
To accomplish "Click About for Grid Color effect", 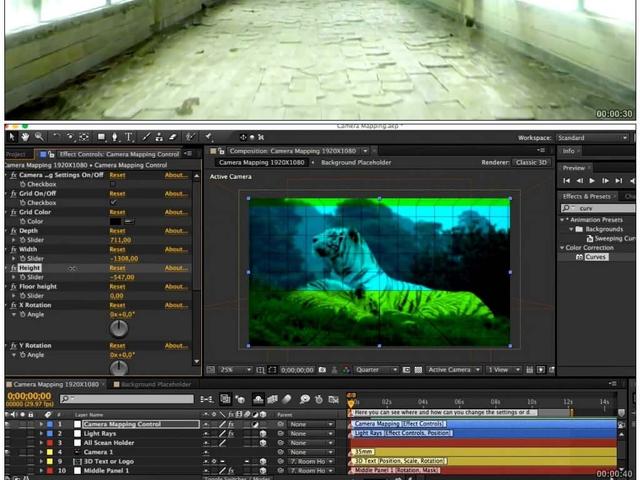I will coord(176,212).
